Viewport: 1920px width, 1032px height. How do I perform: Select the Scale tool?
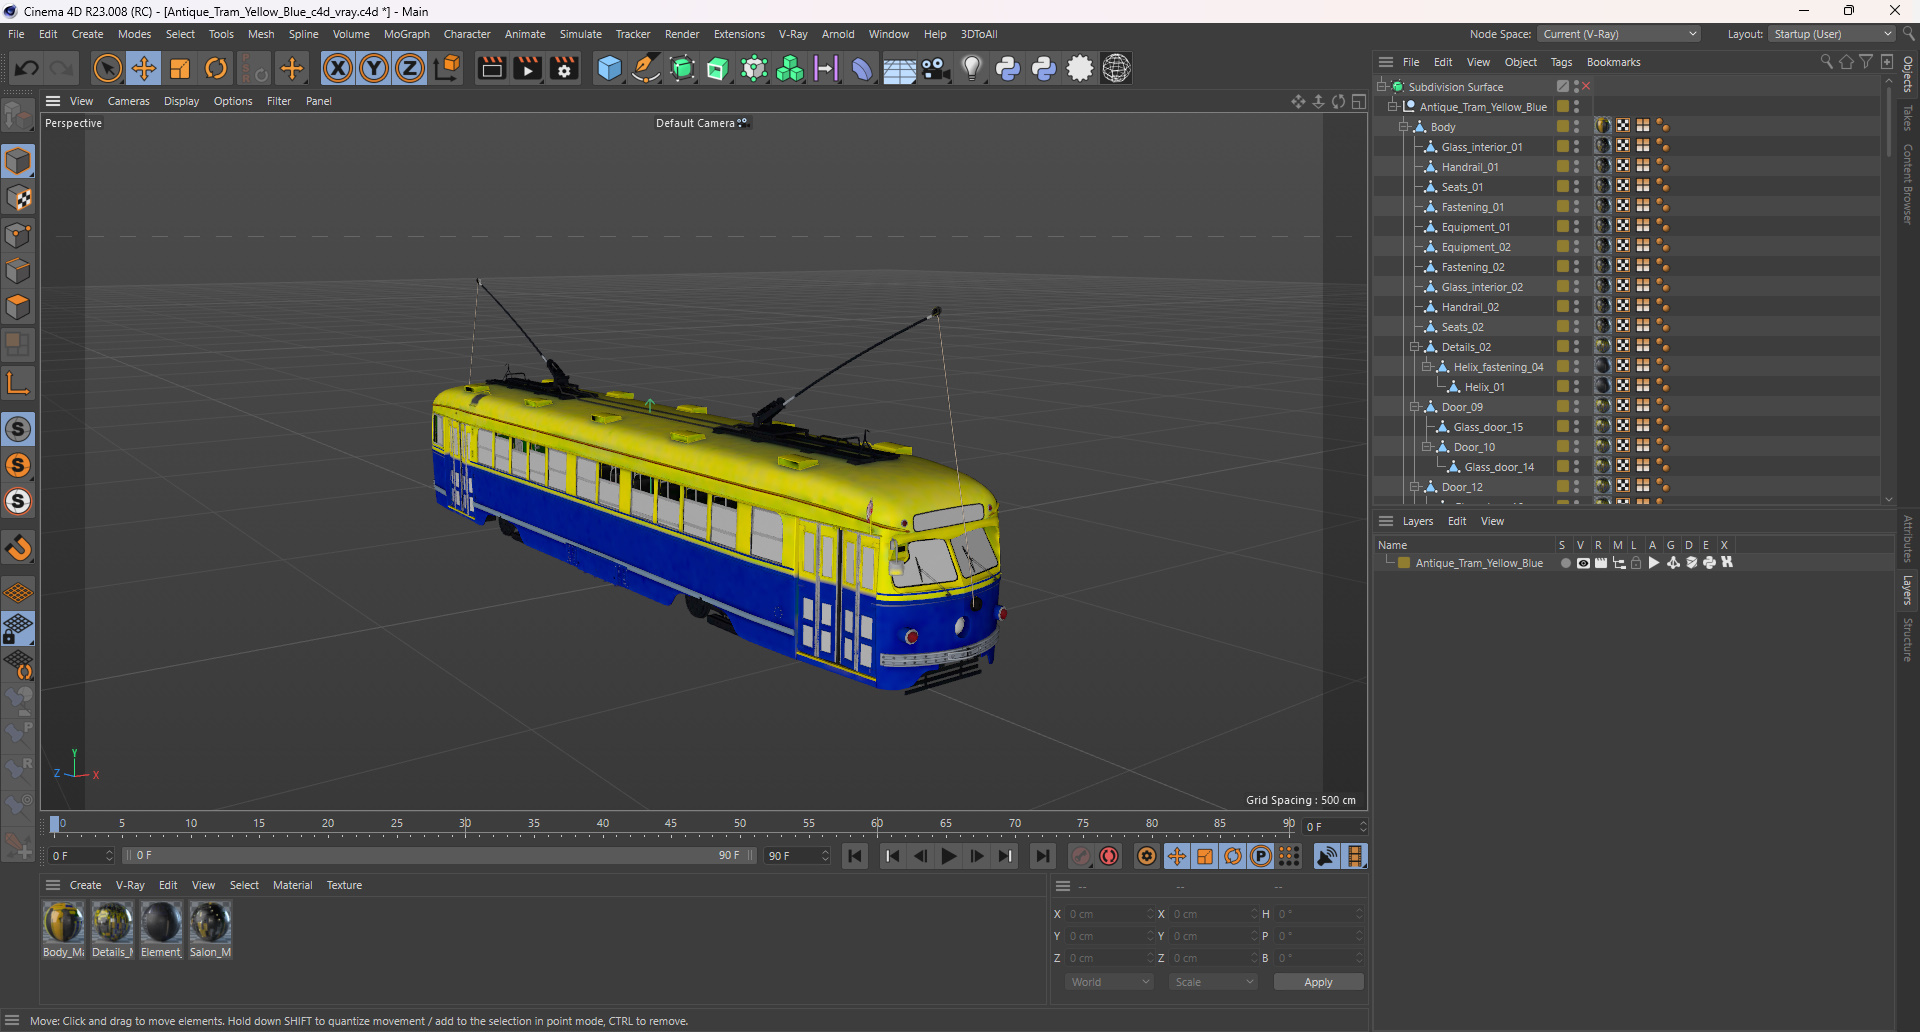[x=180, y=68]
